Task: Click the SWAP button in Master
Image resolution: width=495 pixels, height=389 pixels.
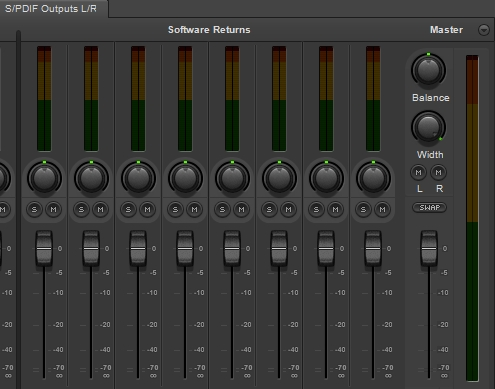Action: tap(429, 207)
